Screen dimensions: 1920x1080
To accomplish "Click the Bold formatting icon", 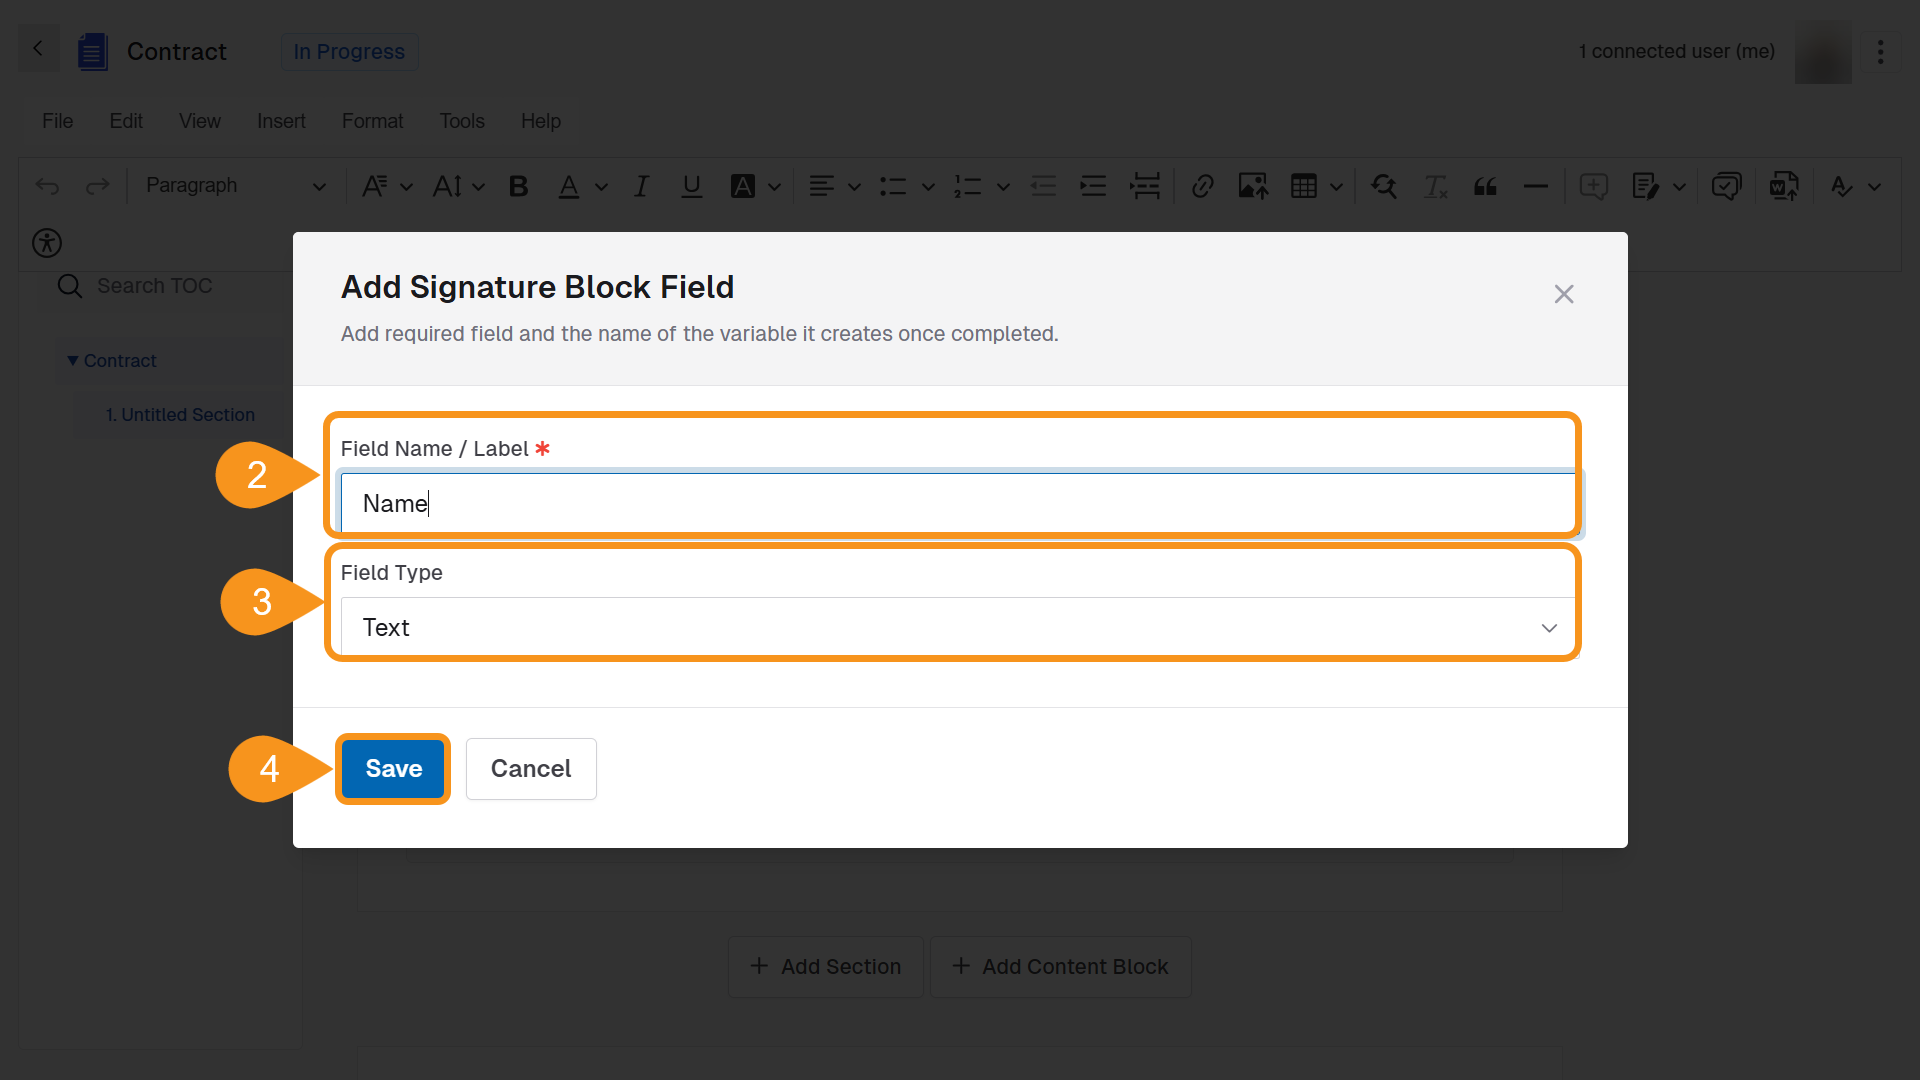I will click(518, 186).
